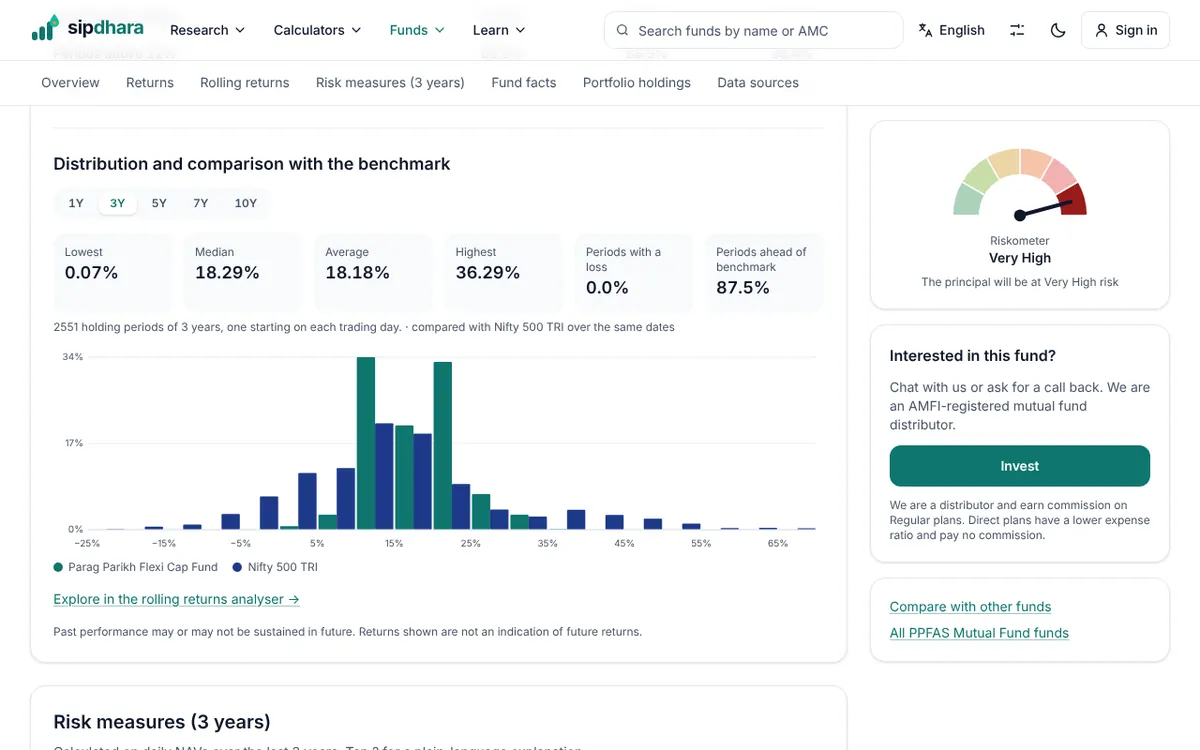The width and height of the screenshot is (1200, 750).
Task: Go to the Returns section tab
Action: tap(150, 83)
